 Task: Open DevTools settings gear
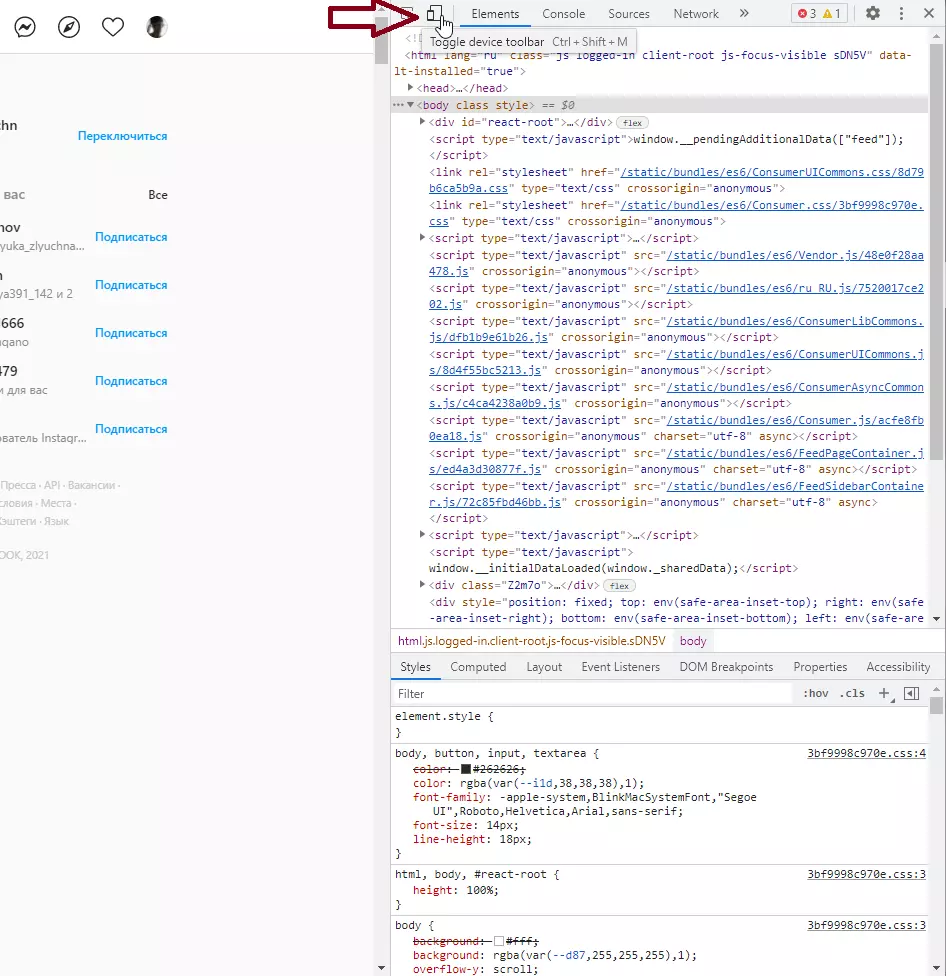tap(873, 13)
